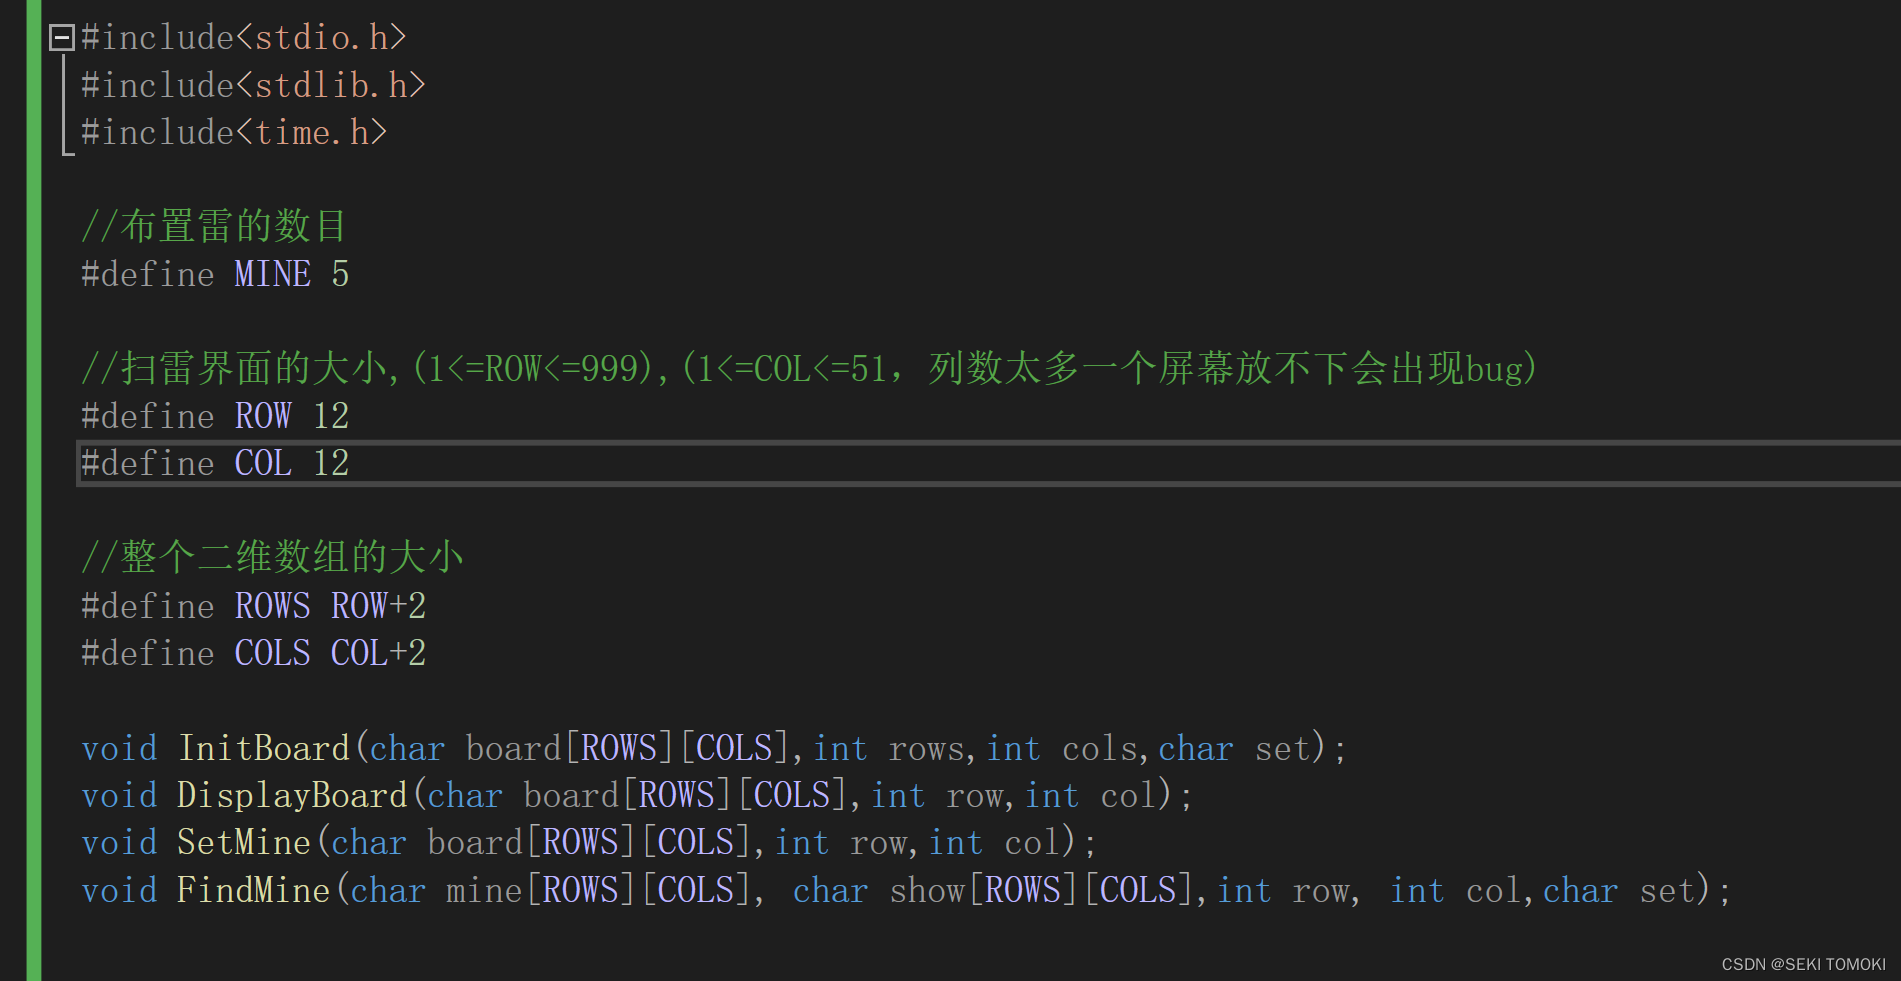1901x981 pixels.
Task: Click the comment //布置雷的数目
Action: coord(214,226)
